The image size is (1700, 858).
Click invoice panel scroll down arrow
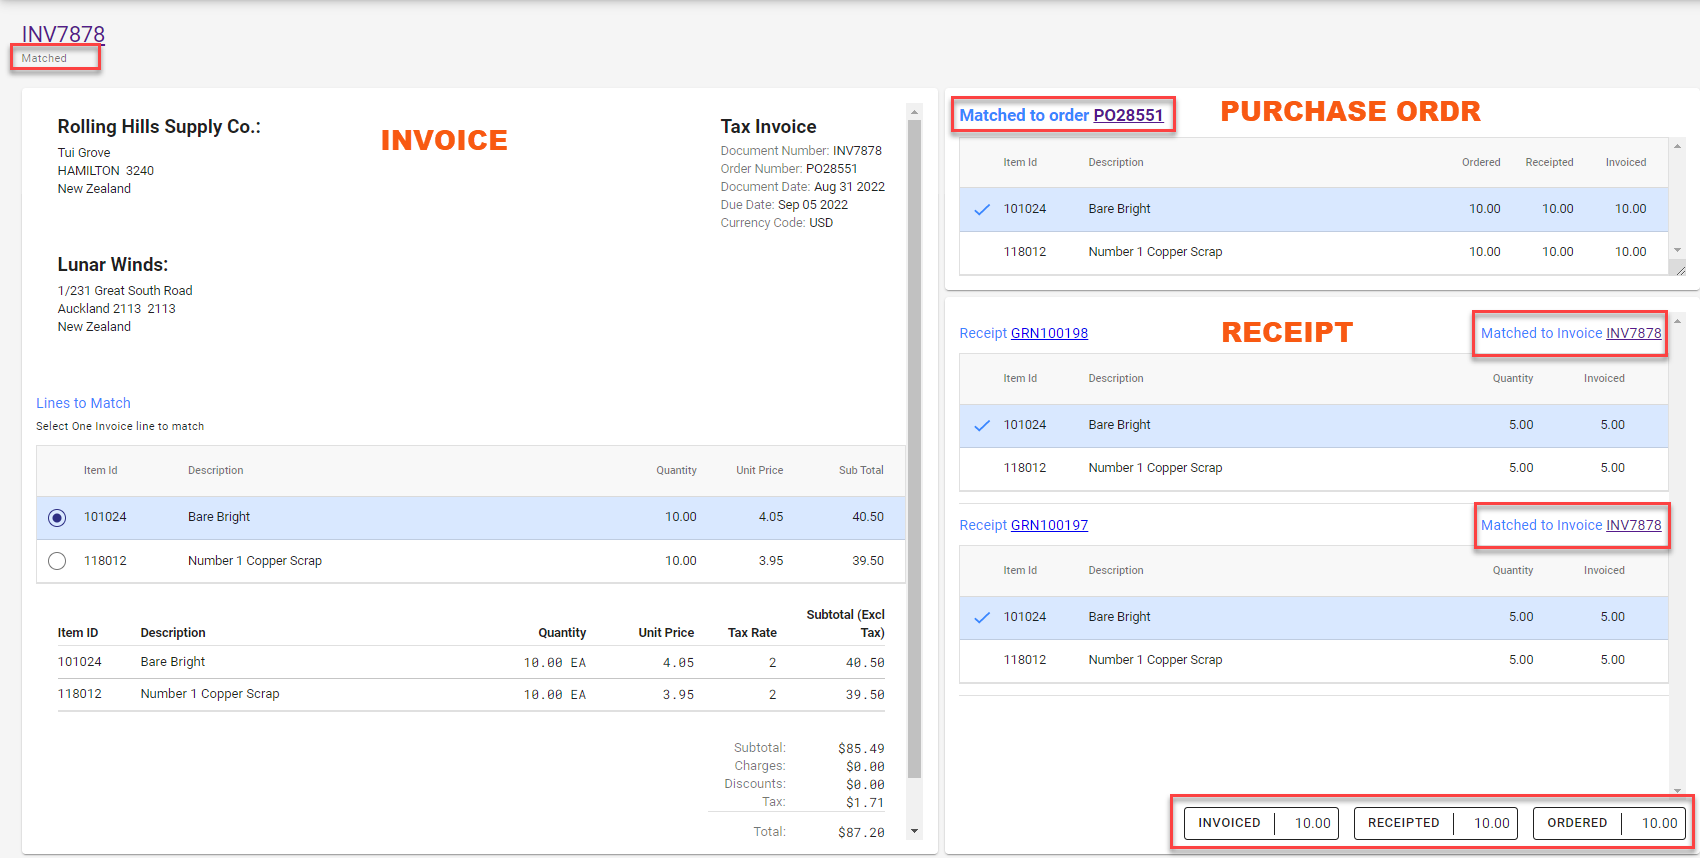[x=914, y=831]
